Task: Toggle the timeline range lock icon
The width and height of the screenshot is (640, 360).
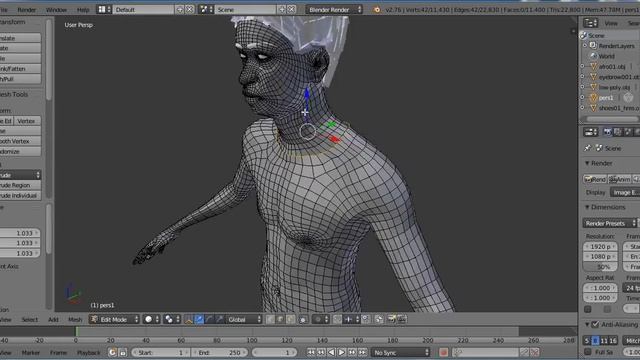Action: pos(122,352)
